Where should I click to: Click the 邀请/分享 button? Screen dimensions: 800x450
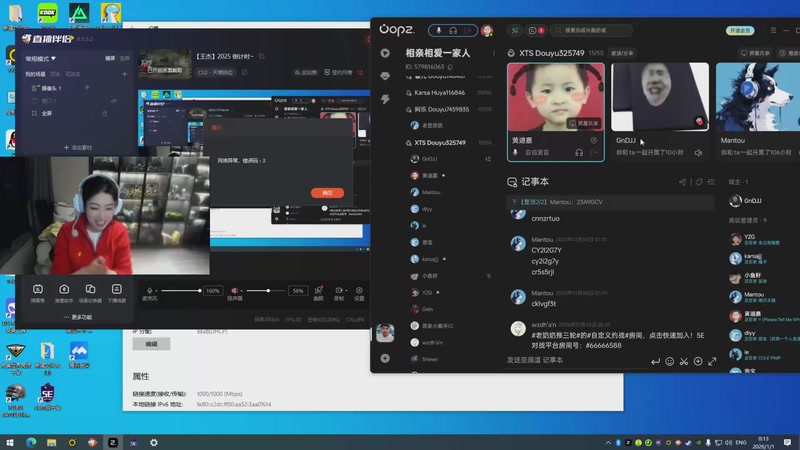click(622, 53)
